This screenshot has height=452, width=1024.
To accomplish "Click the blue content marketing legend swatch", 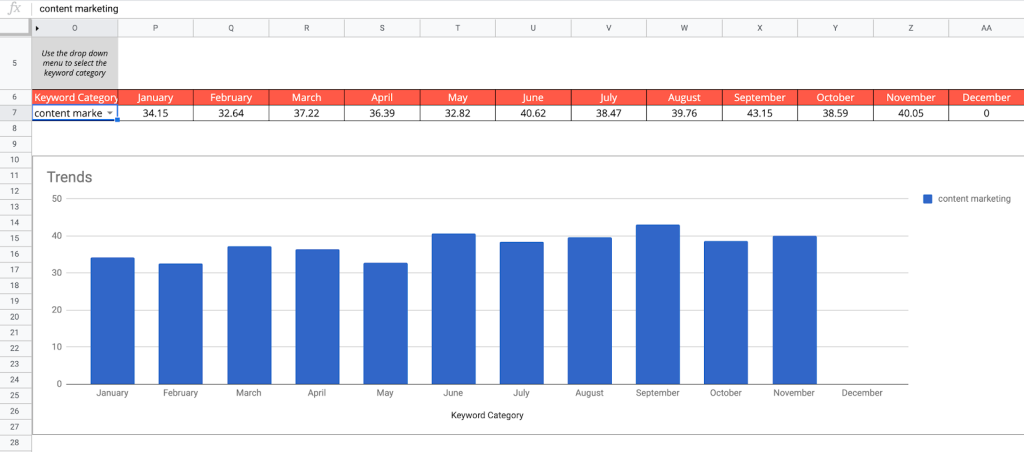I will (928, 199).
